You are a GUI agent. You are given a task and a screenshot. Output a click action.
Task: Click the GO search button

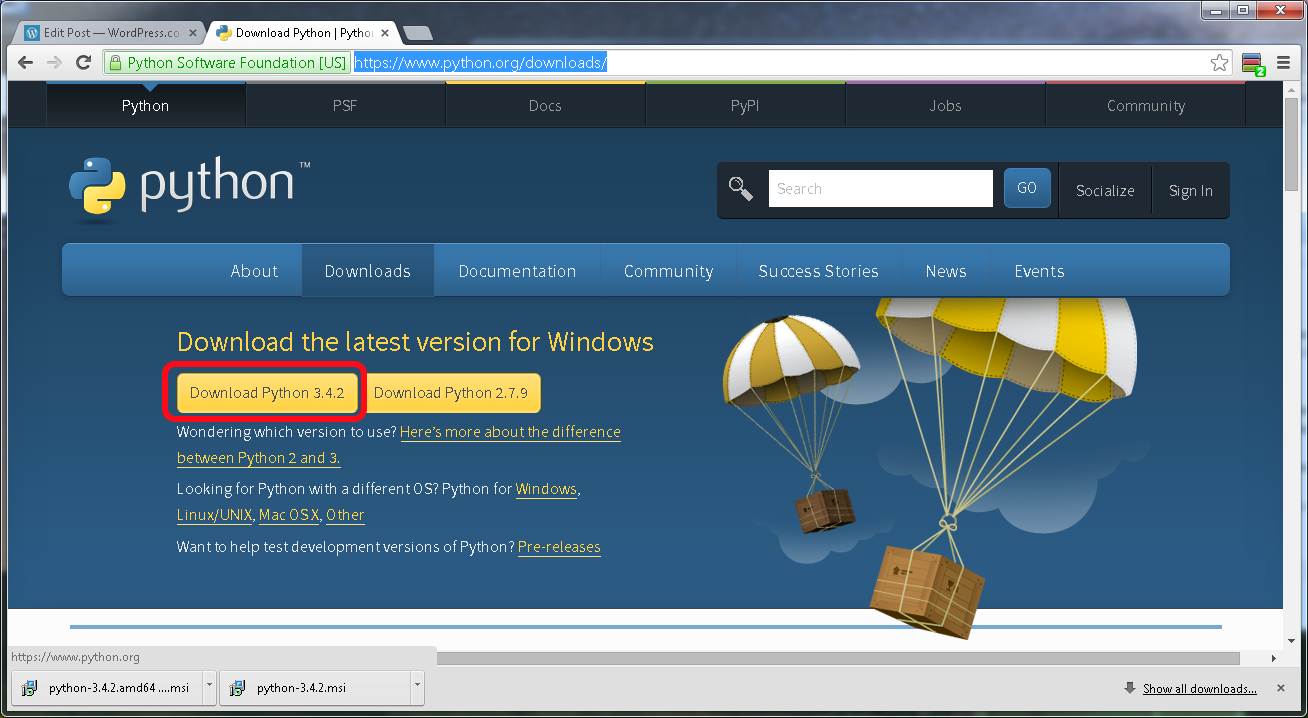pyautogui.click(x=1027, y=188)
